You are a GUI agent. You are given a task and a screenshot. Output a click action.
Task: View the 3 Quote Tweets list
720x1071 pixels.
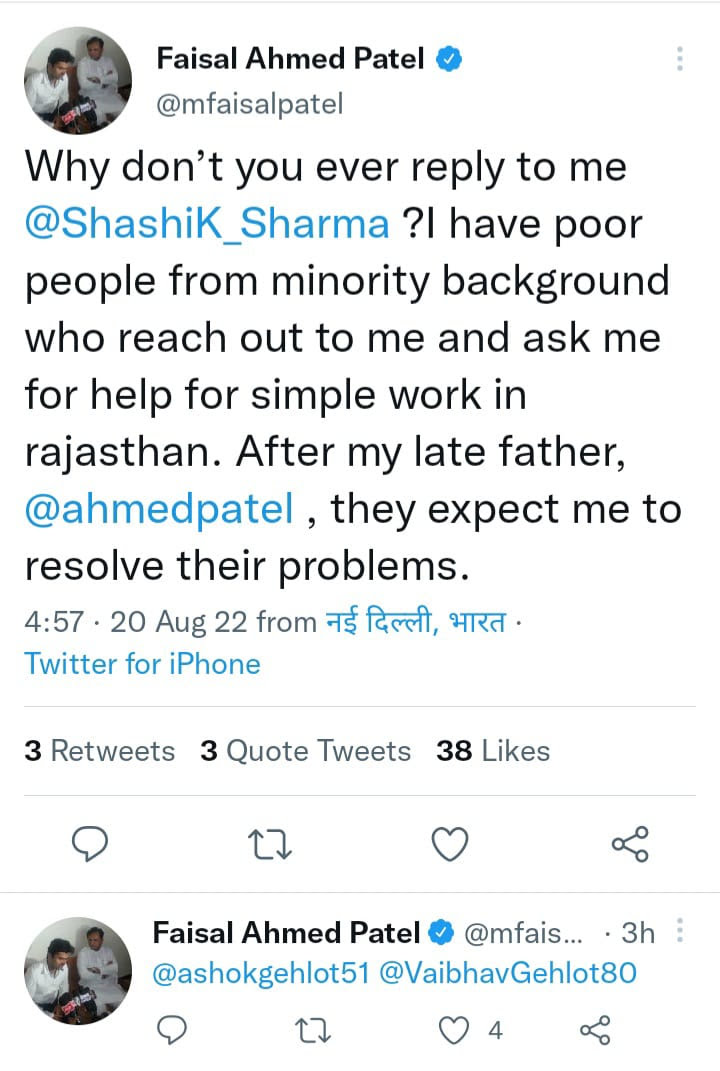(305, 751)
